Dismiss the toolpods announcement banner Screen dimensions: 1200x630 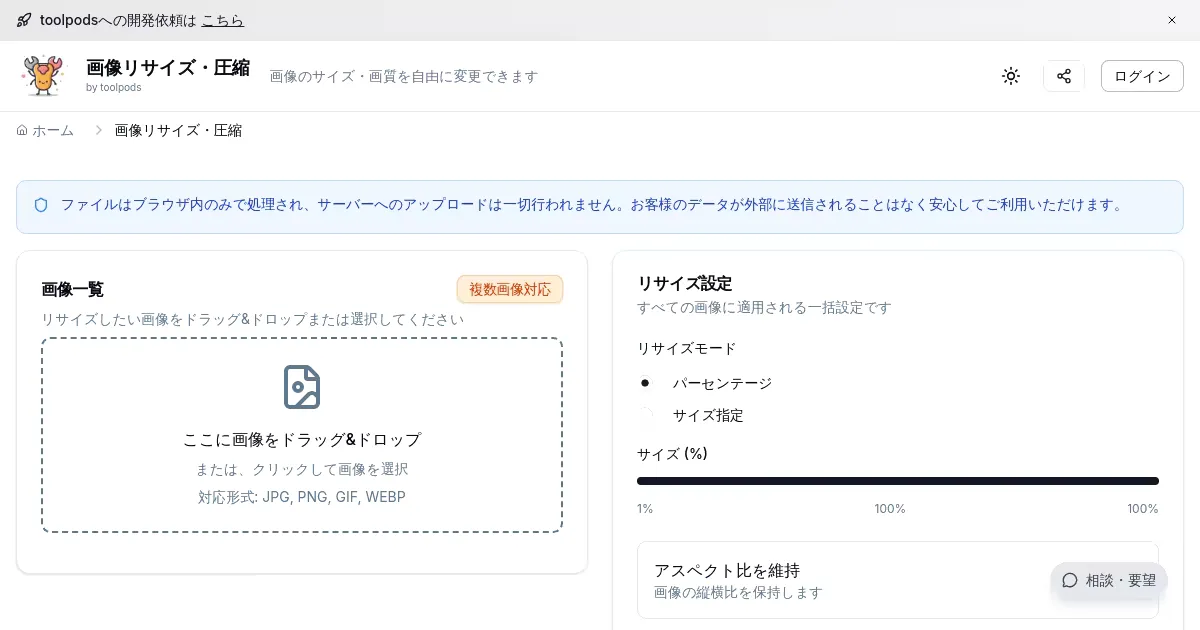[1172, 20]
